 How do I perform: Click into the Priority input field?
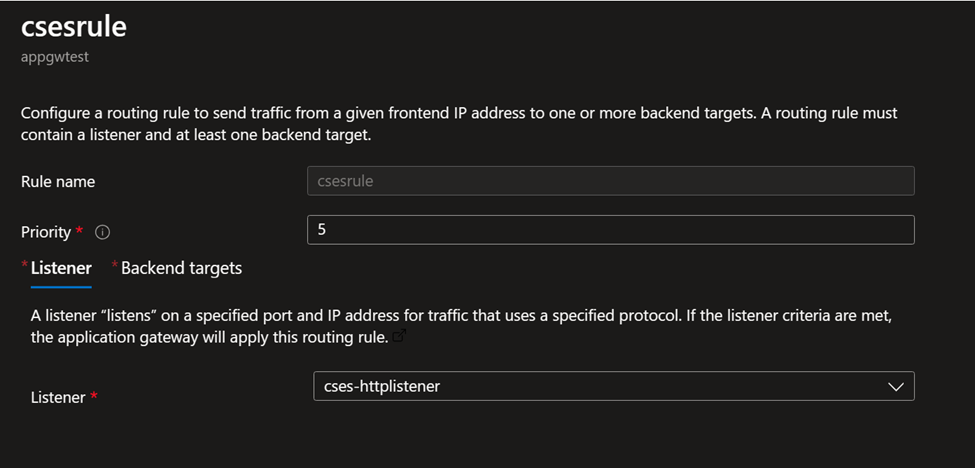point(610,230)
